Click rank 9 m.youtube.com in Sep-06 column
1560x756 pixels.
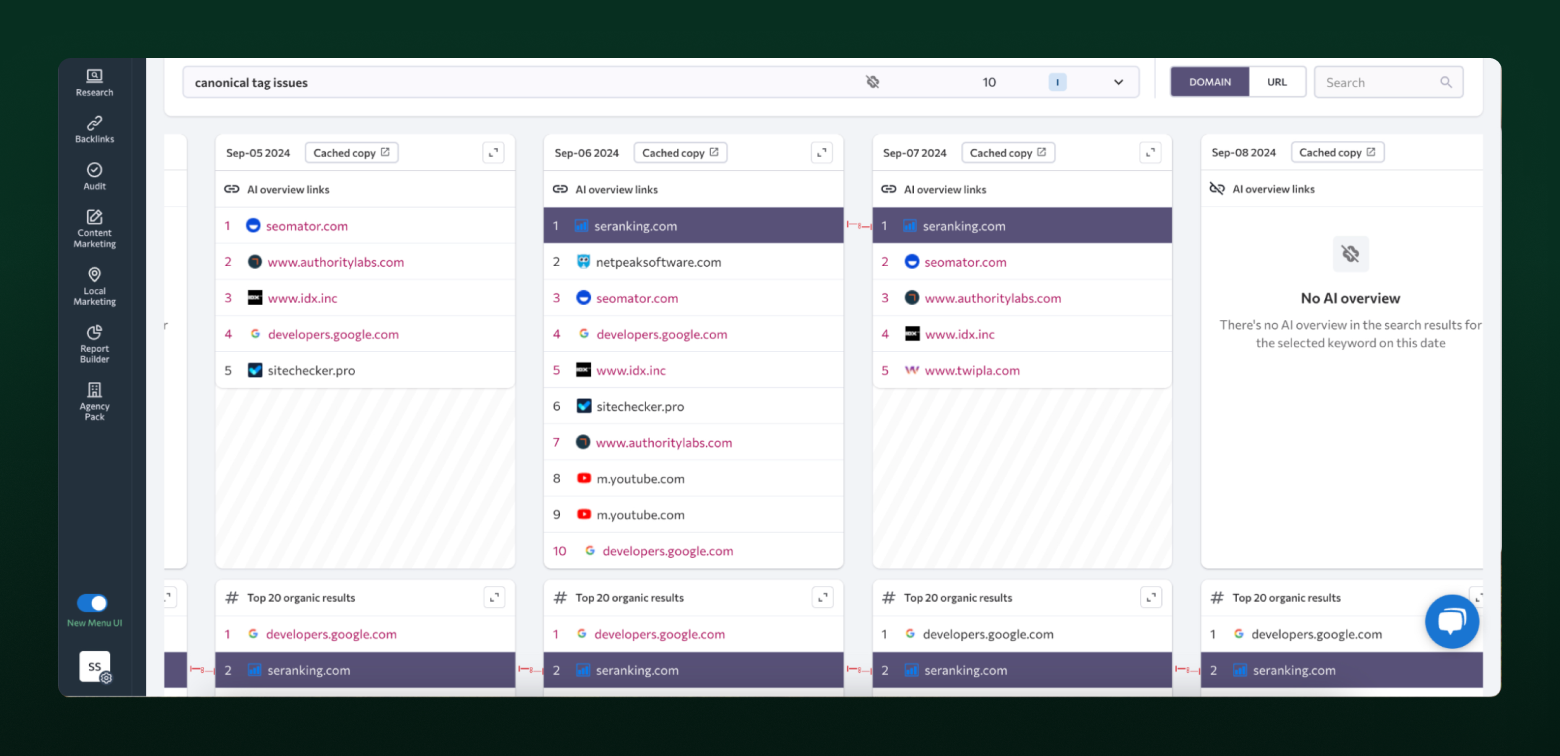(640, 514)
